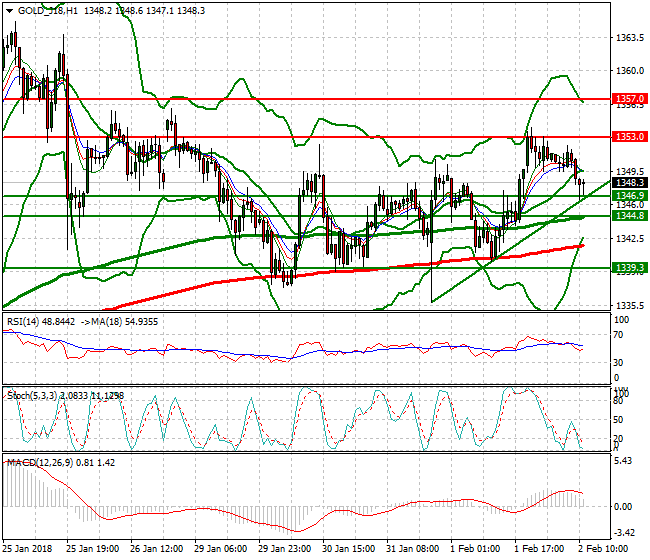Click the 1342.5 price axis value
The width and height of the screenshot is (650, 560).
(630, 238)
